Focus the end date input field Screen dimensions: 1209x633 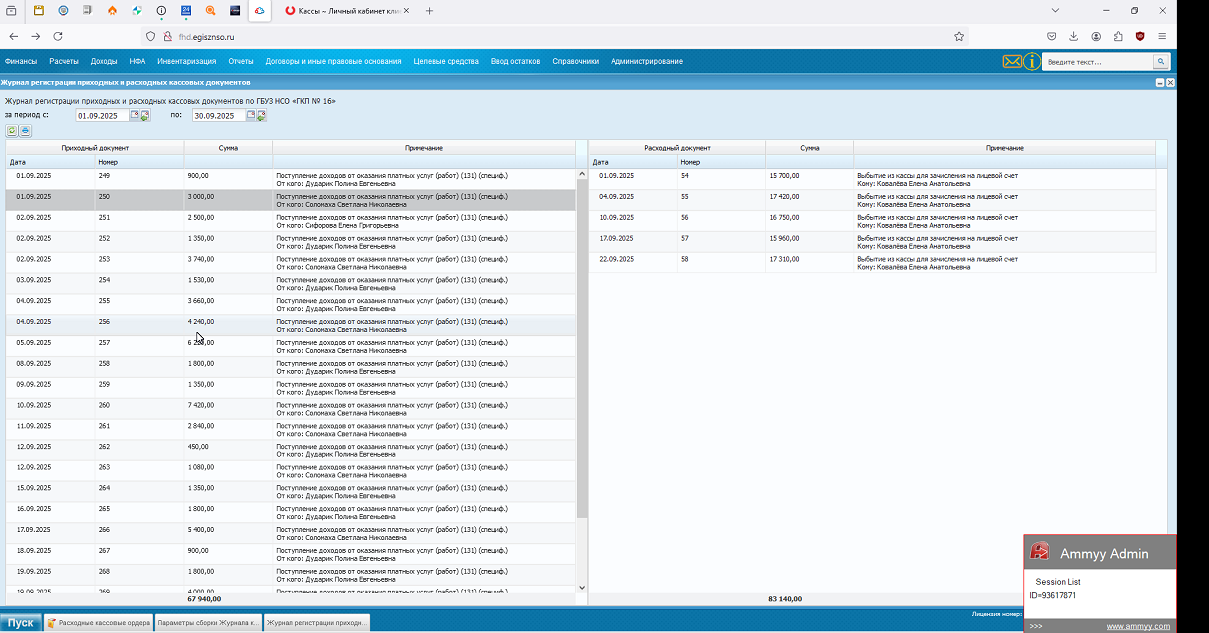point(219,116)
